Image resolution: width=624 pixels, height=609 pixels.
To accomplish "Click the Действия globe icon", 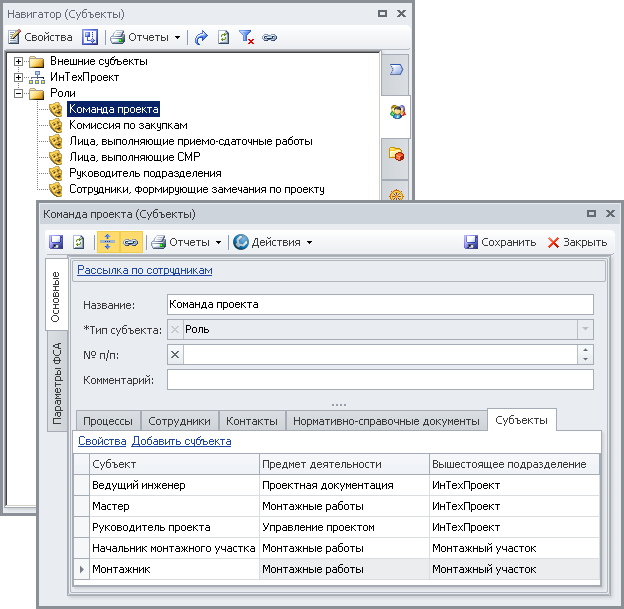I will click(x=241, y=242).
